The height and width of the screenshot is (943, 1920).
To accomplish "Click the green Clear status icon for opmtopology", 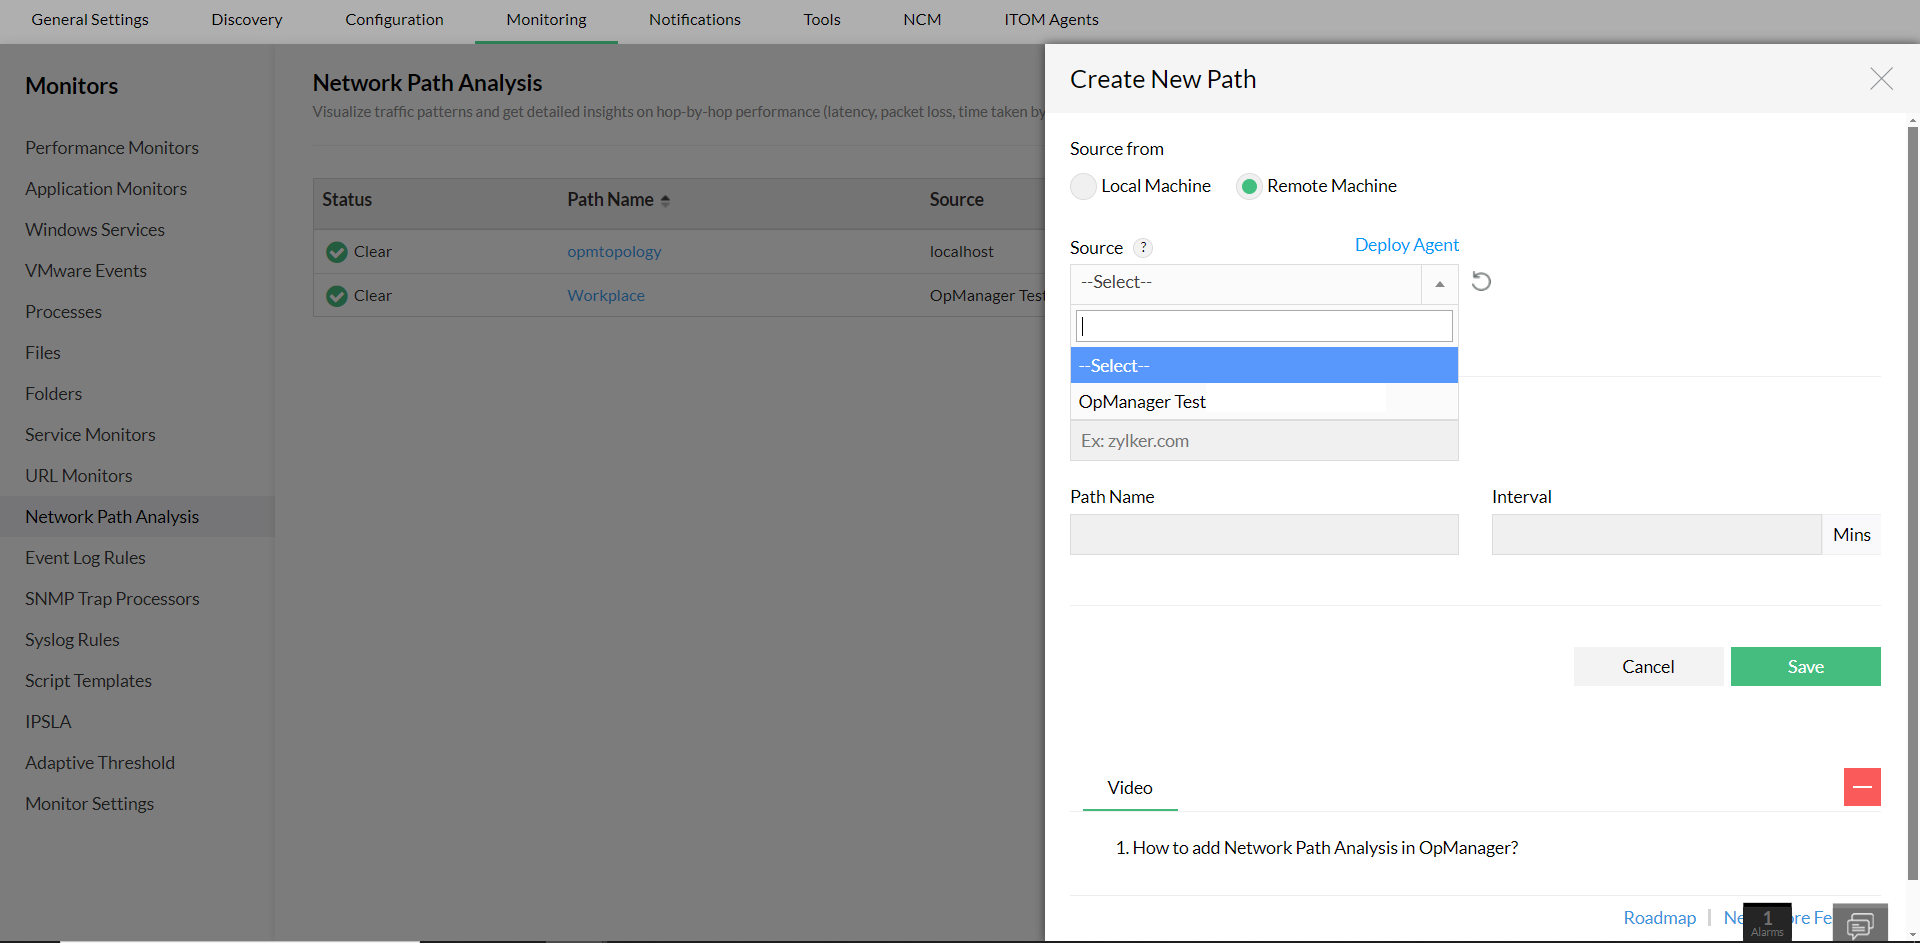I will point(336,252).
